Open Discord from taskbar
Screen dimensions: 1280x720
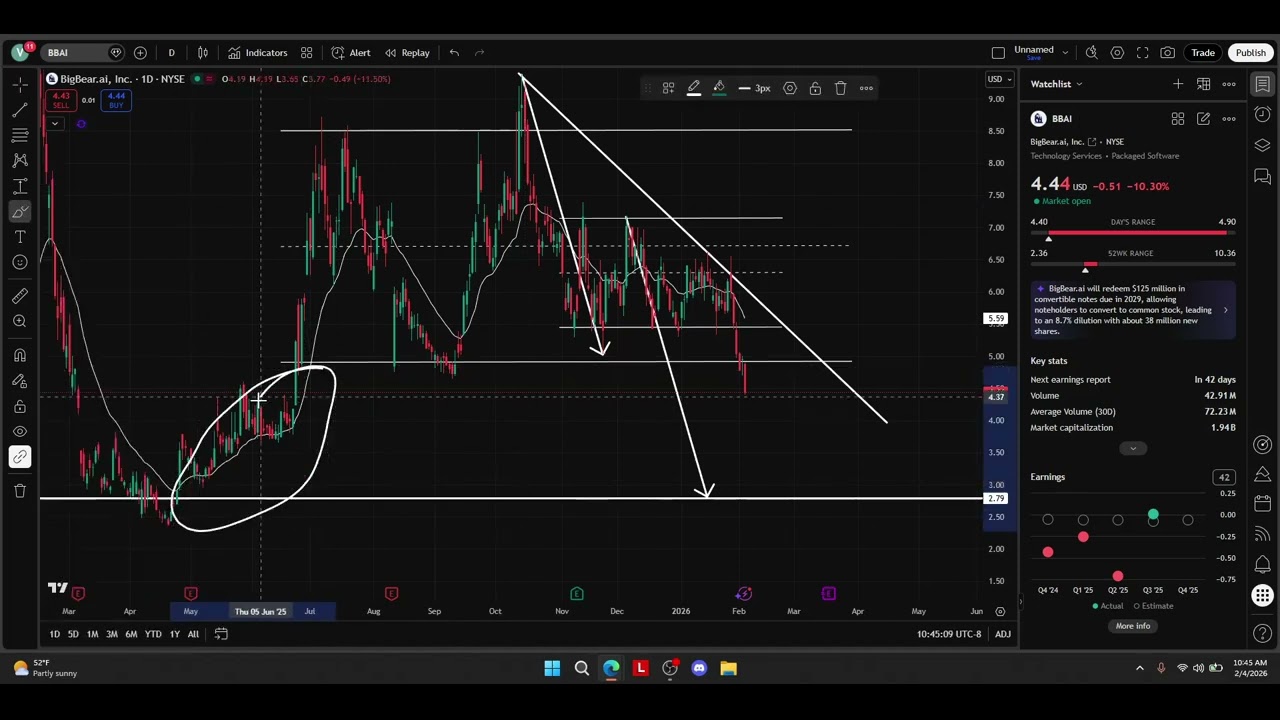coord(699,668)
